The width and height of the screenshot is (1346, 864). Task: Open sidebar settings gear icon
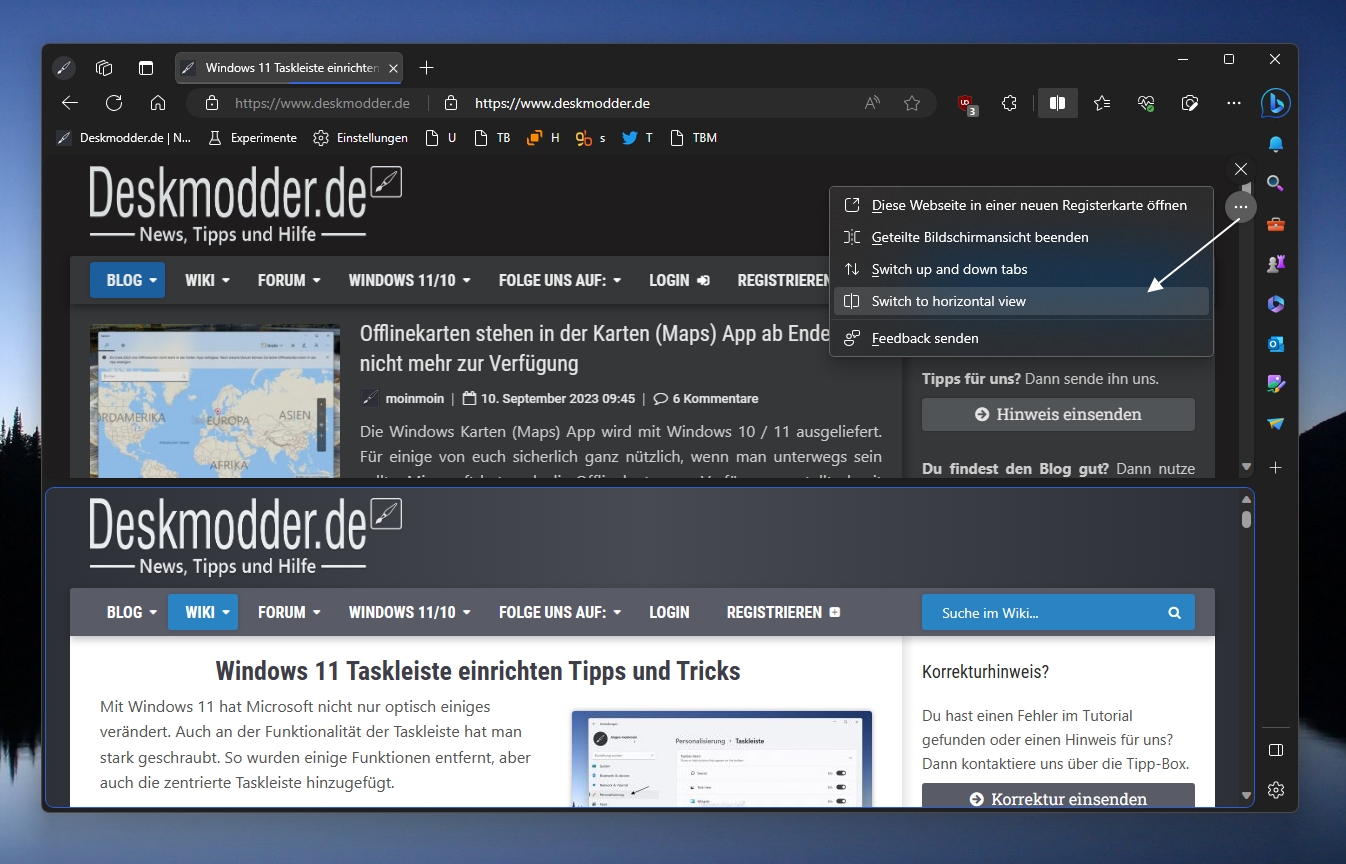click(1275, 790)
